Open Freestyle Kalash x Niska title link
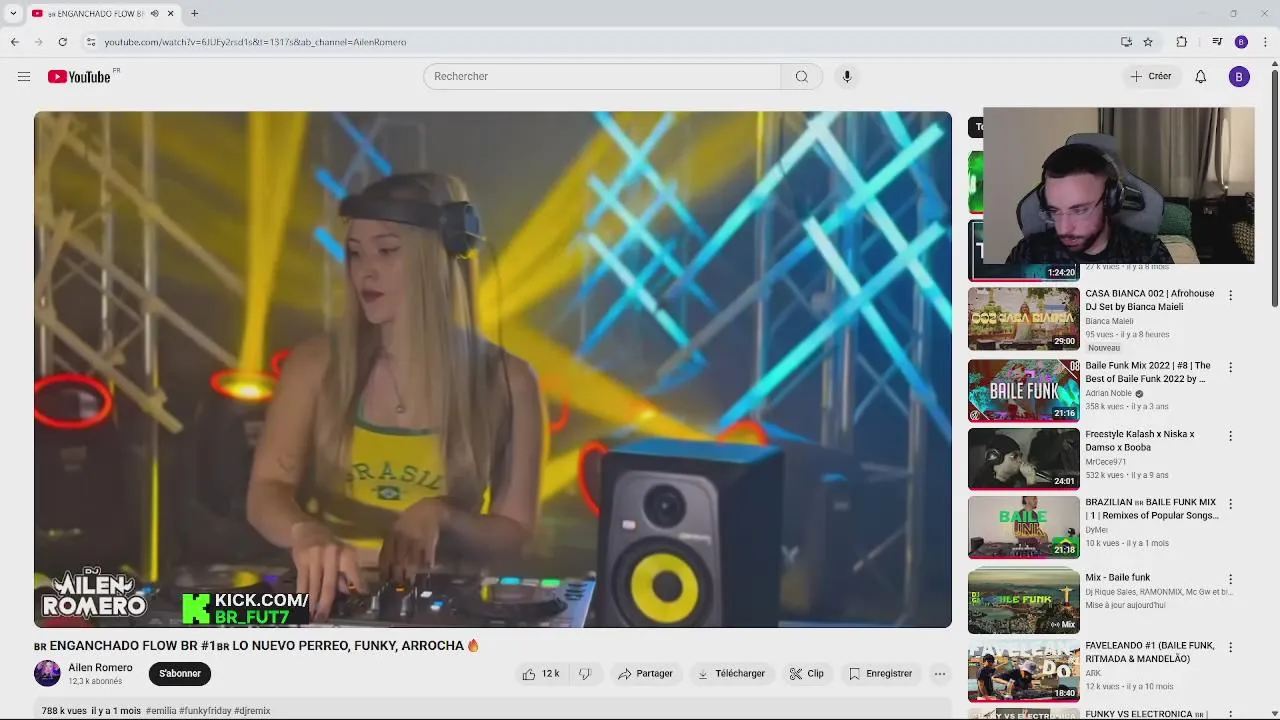 pyautogui.click(x=1140, y=441)
